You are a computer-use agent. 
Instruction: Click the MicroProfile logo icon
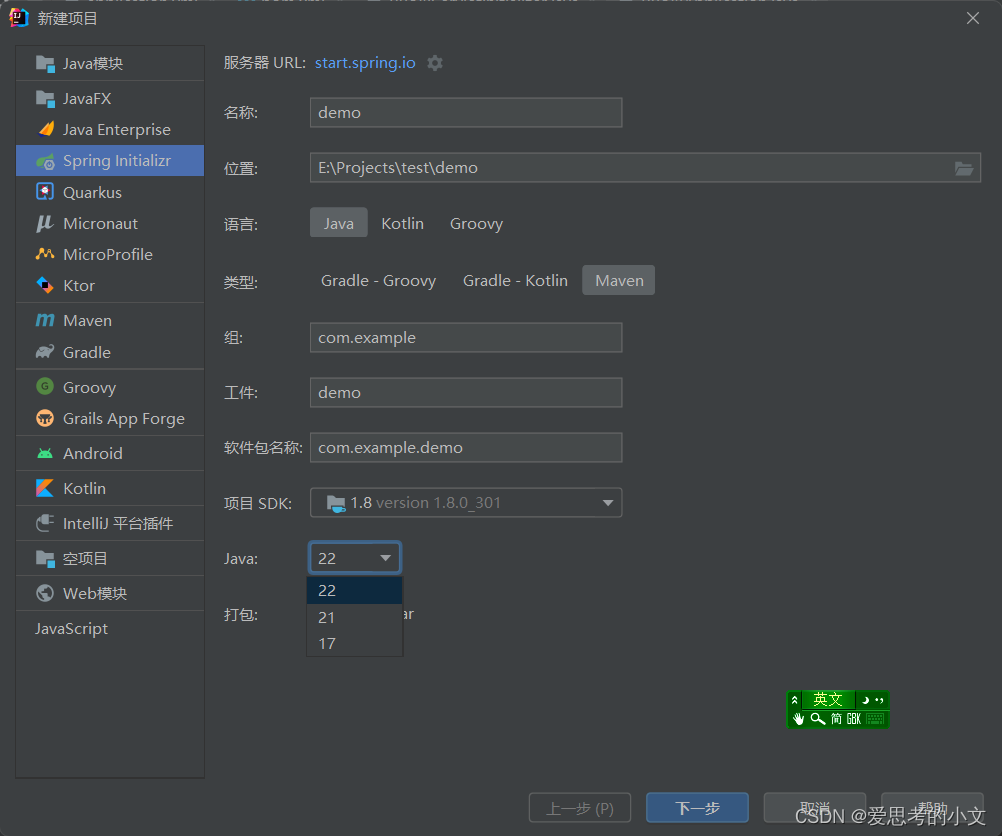tap(45, 254)
